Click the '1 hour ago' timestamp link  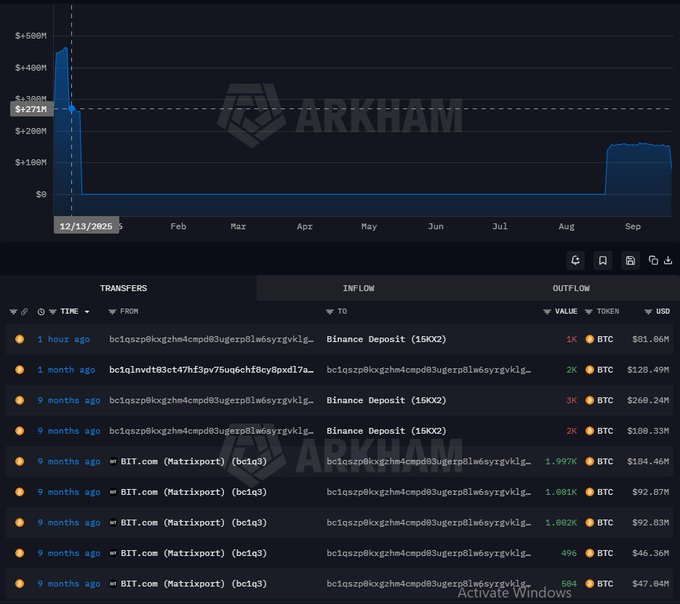coord(64,339)
